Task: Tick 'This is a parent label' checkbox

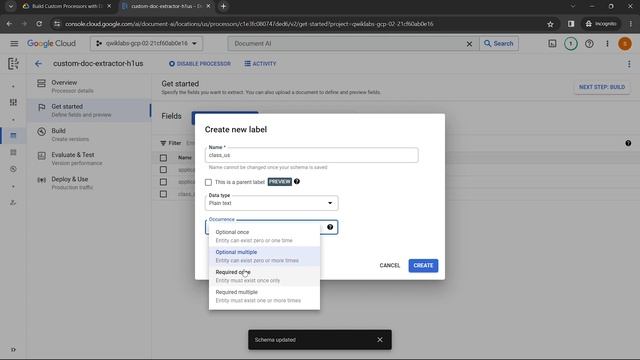Action: coord(209,182)
